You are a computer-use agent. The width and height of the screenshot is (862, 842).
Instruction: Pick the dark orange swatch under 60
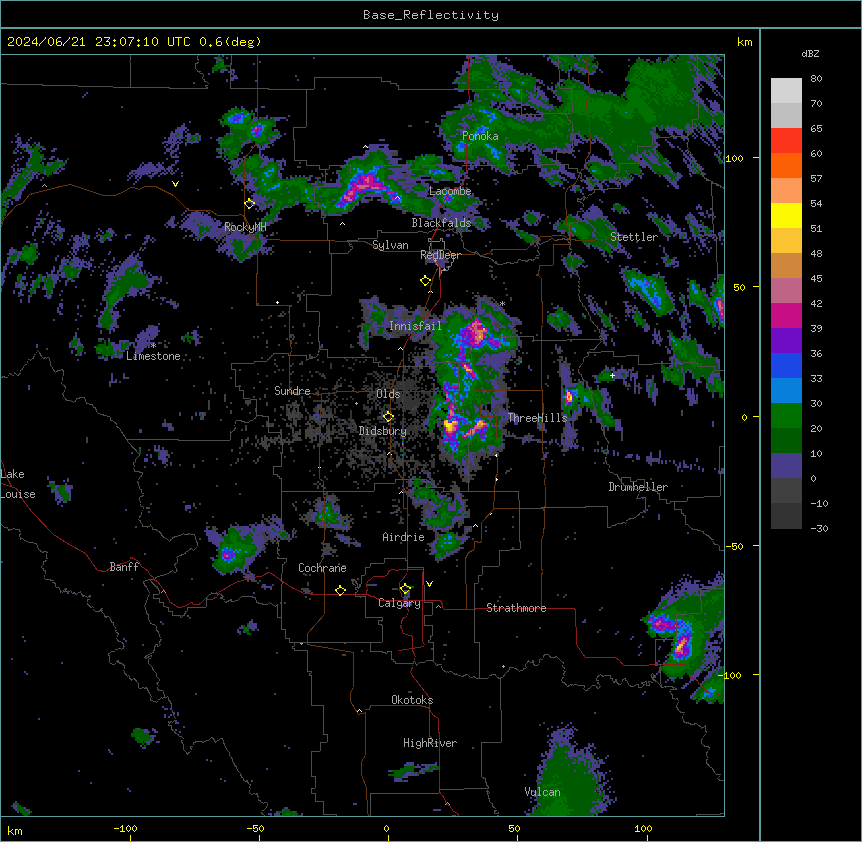[786, 165]
